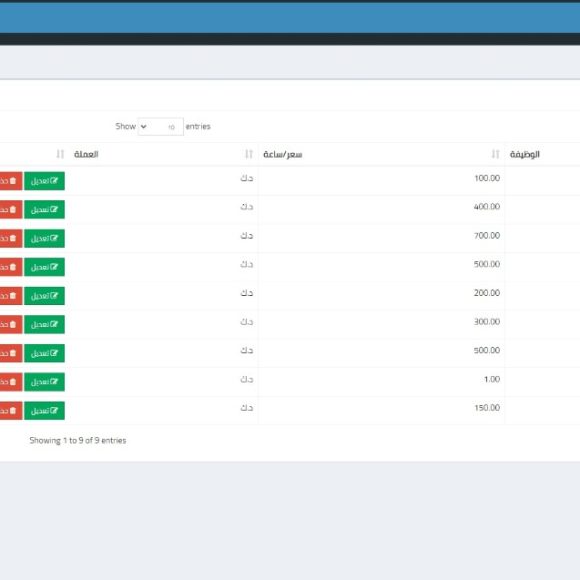Click the 'Show' label before the dropdown
580x580 pixels.
125,127
